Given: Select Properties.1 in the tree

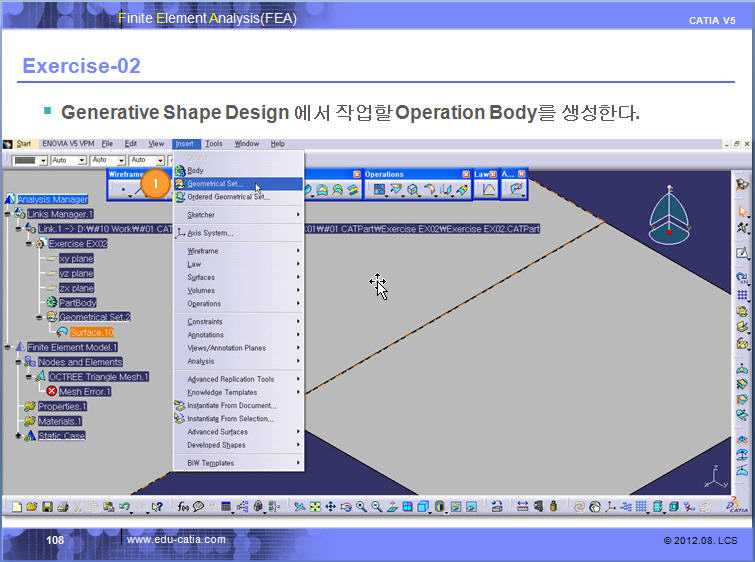Looking at the screenshot, I should [x=62, y=406].
